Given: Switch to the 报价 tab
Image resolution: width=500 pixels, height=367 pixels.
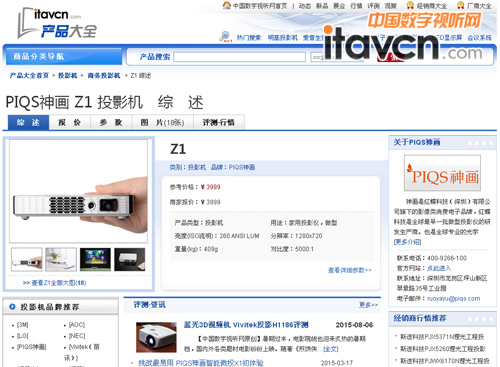Looking at the screenshot, I should pos(70,123).
